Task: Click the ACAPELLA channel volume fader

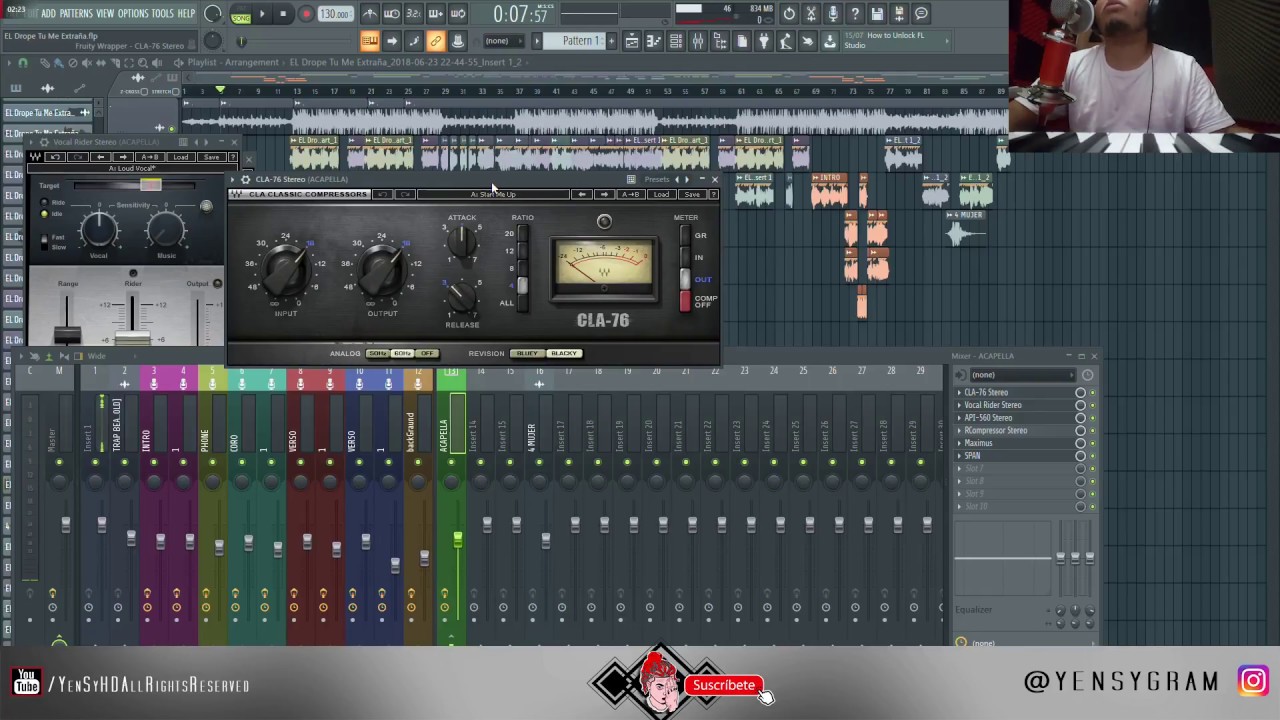Action: [458, 540]
